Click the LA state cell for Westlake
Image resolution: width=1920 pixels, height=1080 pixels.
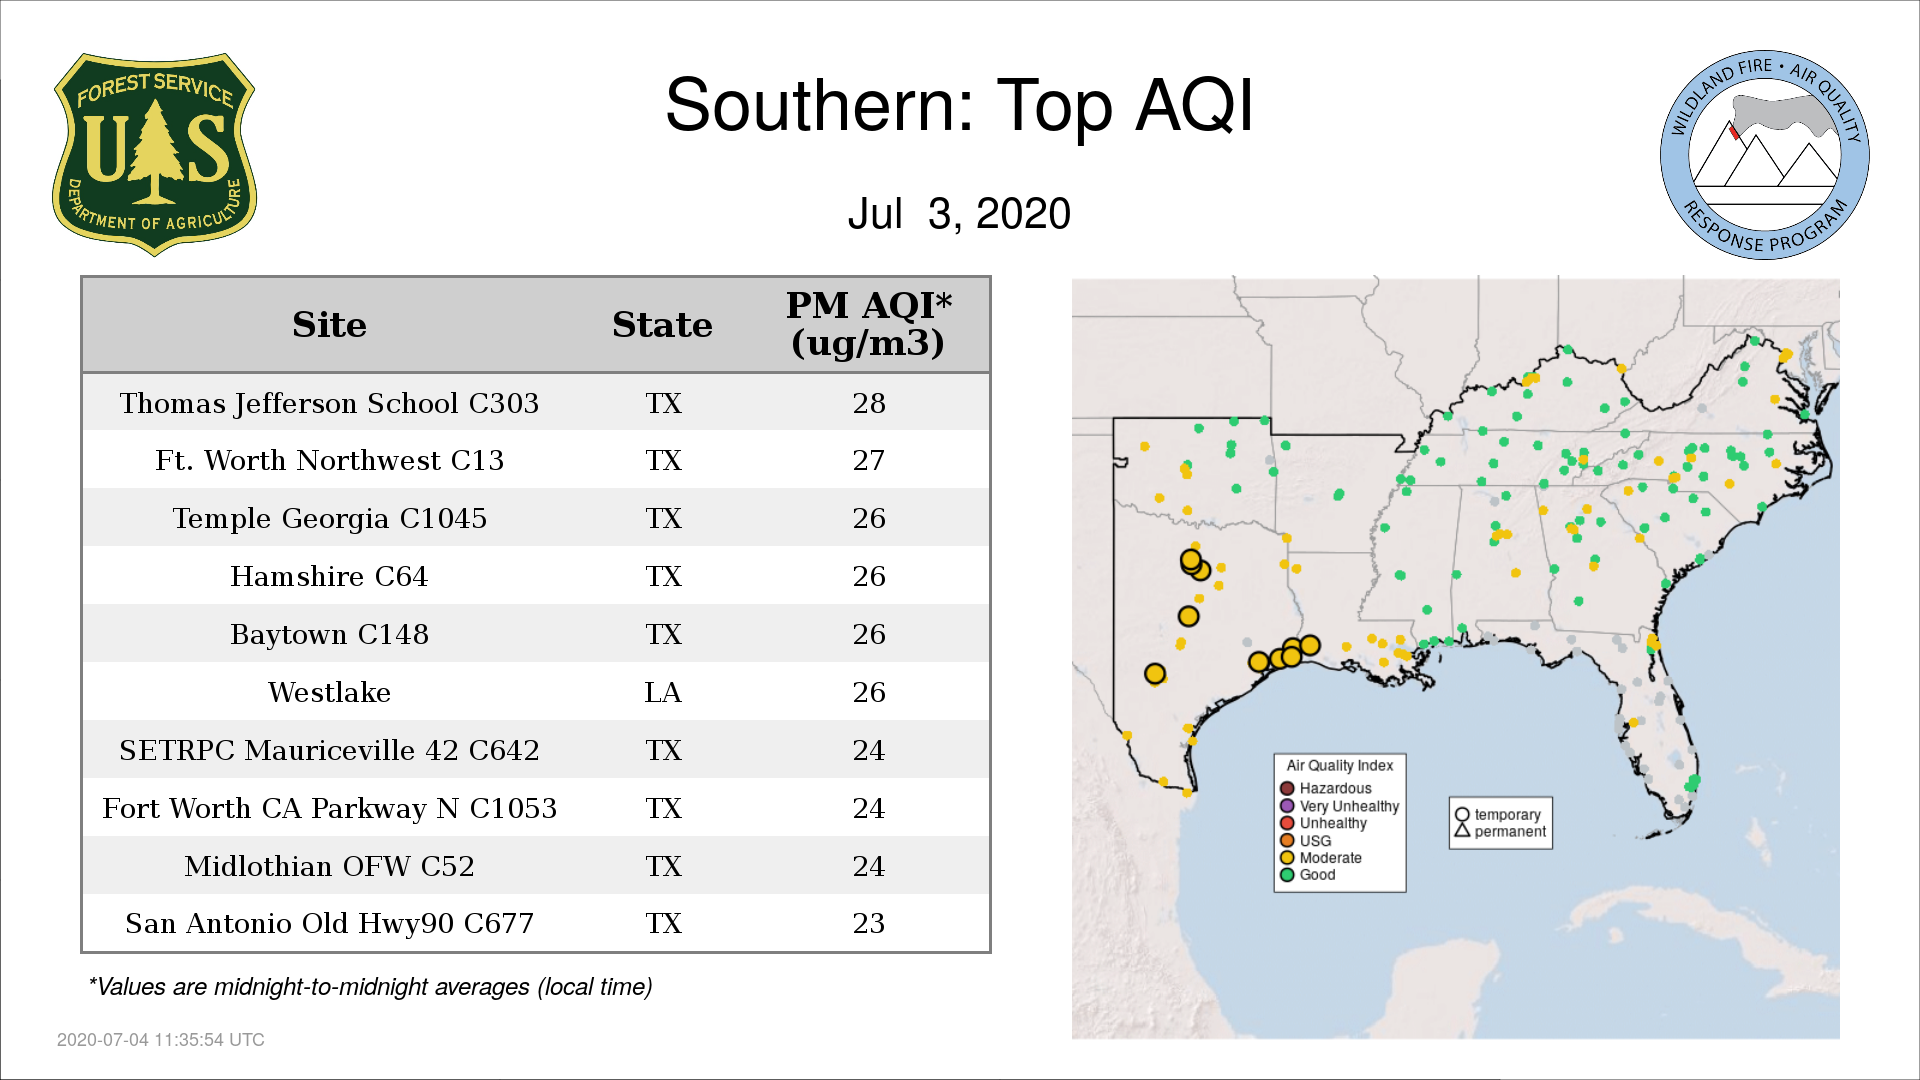663,693
